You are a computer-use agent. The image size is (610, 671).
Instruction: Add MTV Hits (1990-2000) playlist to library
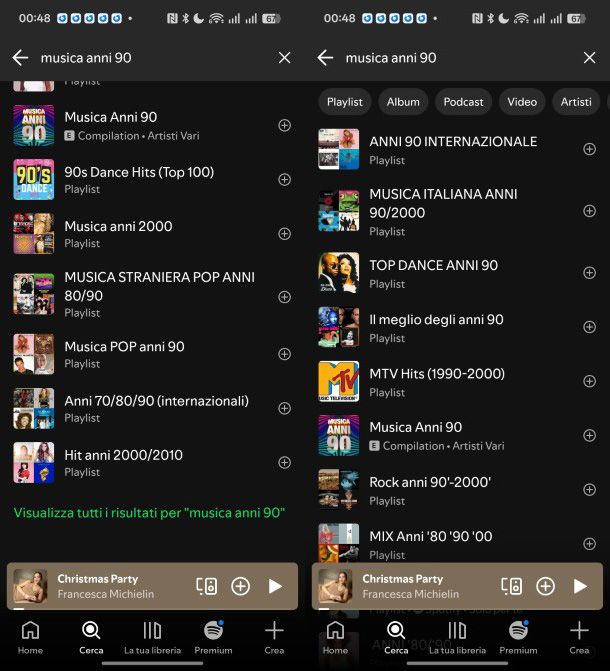[589, 381]
